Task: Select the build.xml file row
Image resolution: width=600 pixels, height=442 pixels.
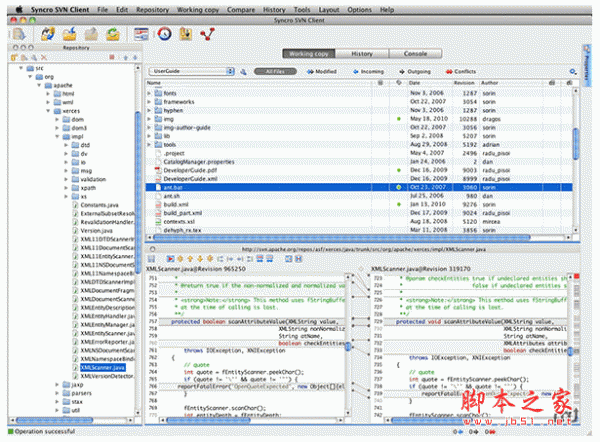Action: (x=359, y=205)
